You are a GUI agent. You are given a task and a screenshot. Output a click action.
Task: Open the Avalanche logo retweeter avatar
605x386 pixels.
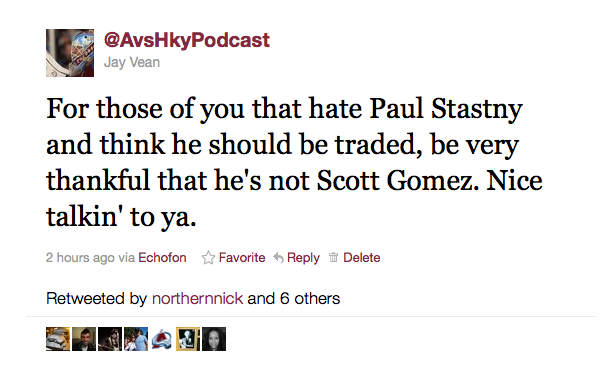pos(162,339)
